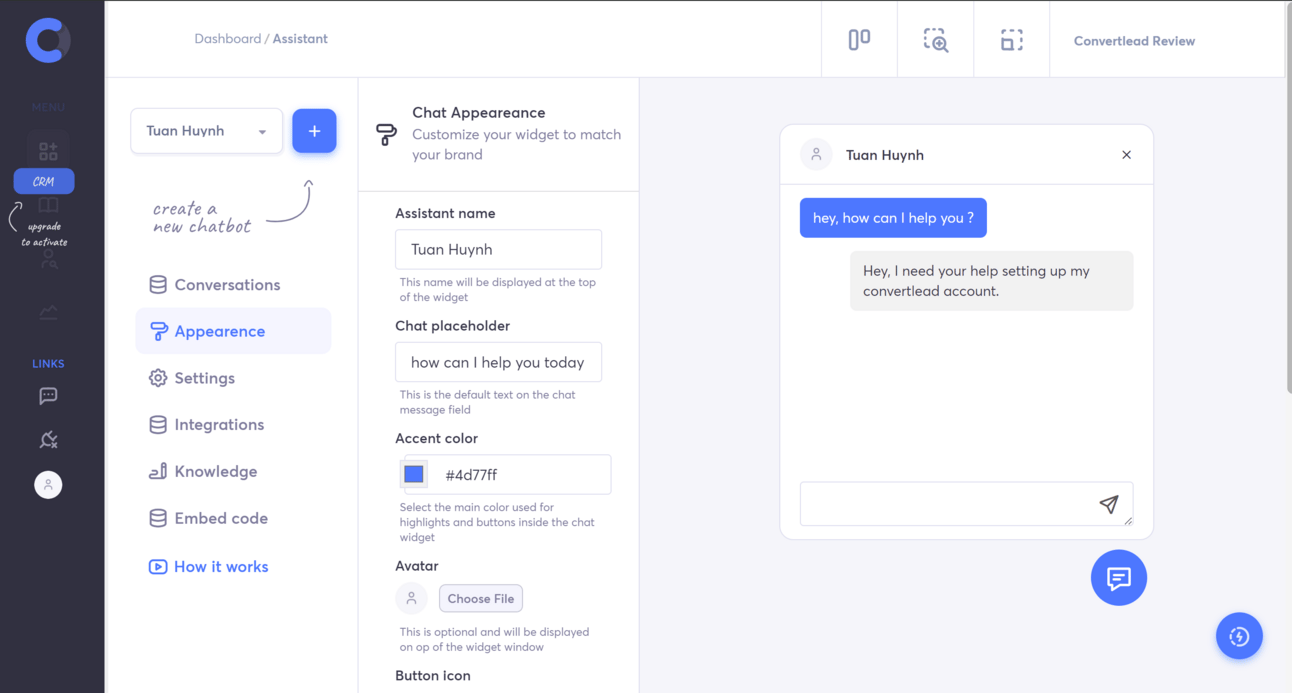1292x693 pixels.
Task: Click the Button icon label
Action: point(433,676)
